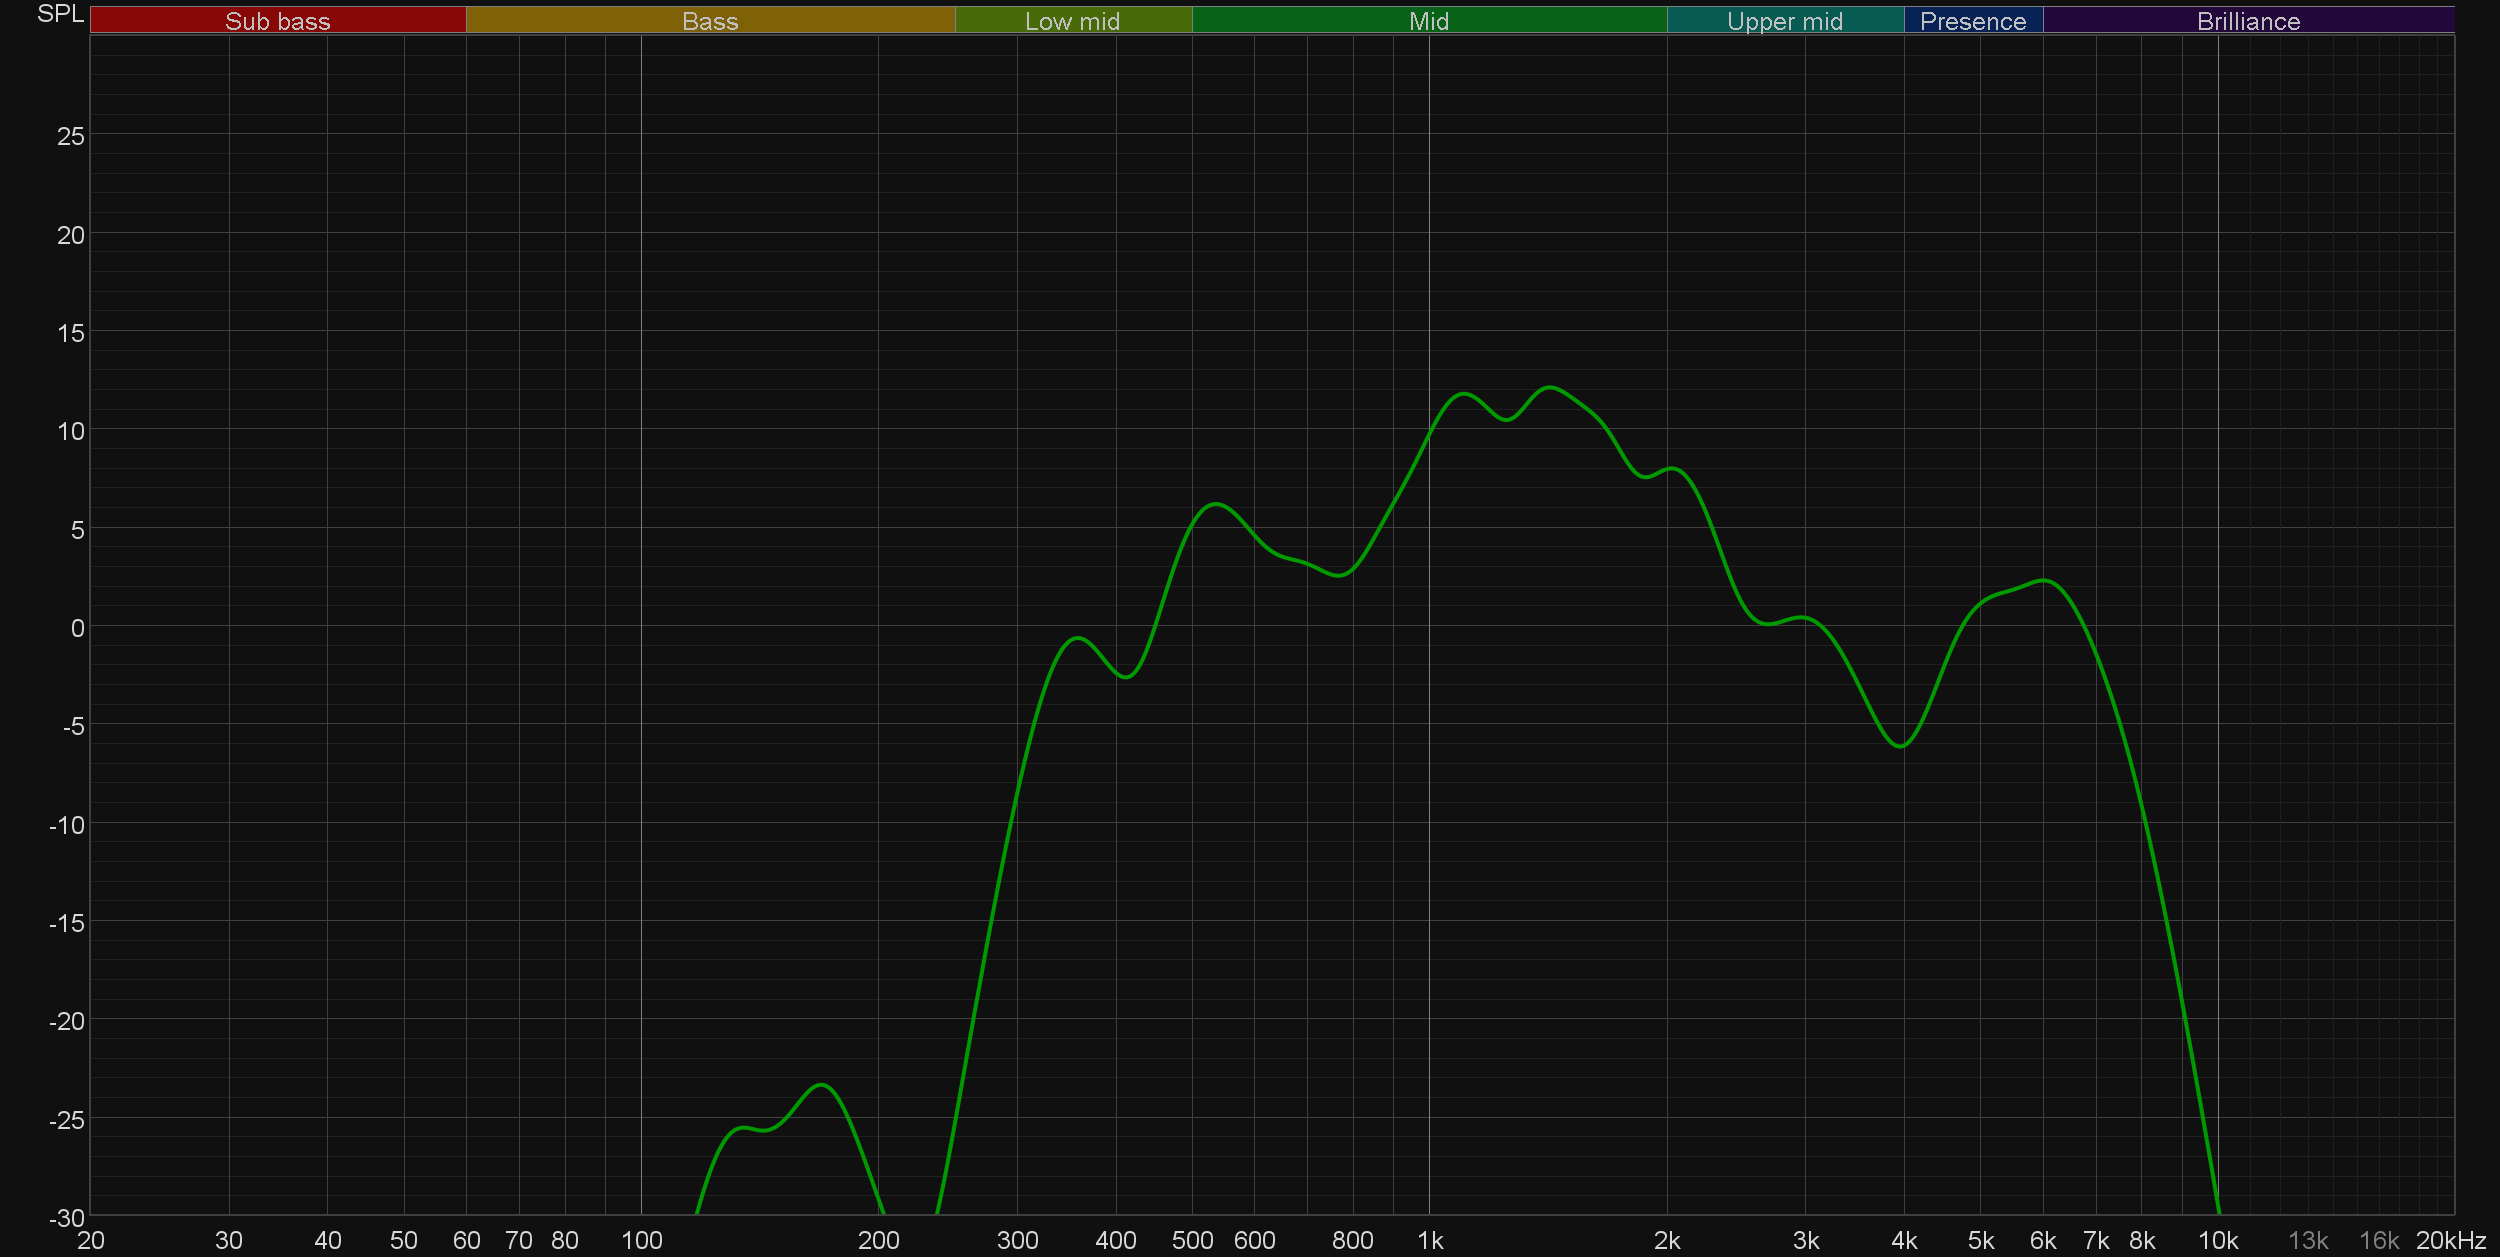Image resolution: width=2500 pixels, height=1257 pixels.
Task: Click the curve's highest peak near 1.4 kHz
Action: pyautogui.click(x=1549, y=387)
